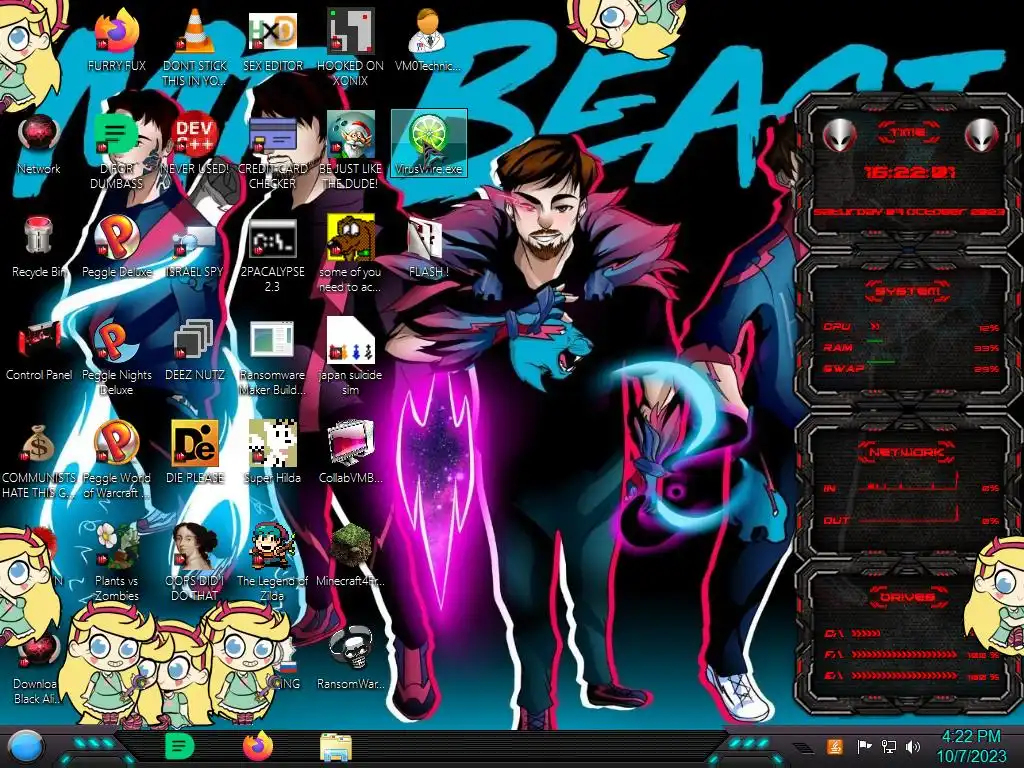1024x768 pixels.
Task: Click the TIME header on the red widget
Action: pos(908,133)
